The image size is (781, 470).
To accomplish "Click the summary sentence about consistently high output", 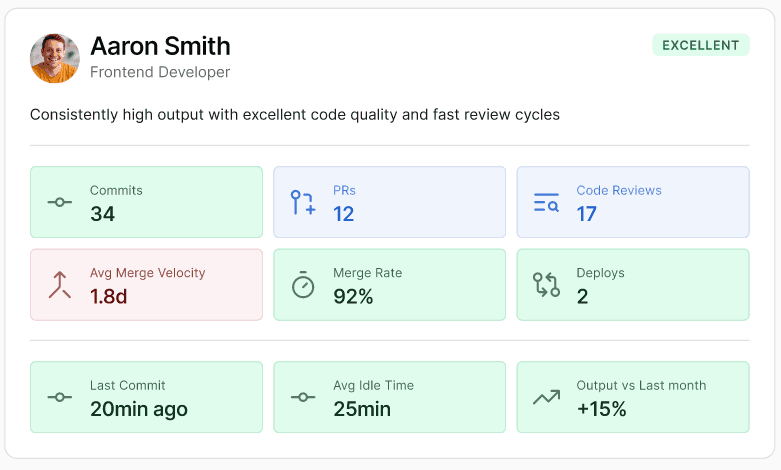I will 295,115.
